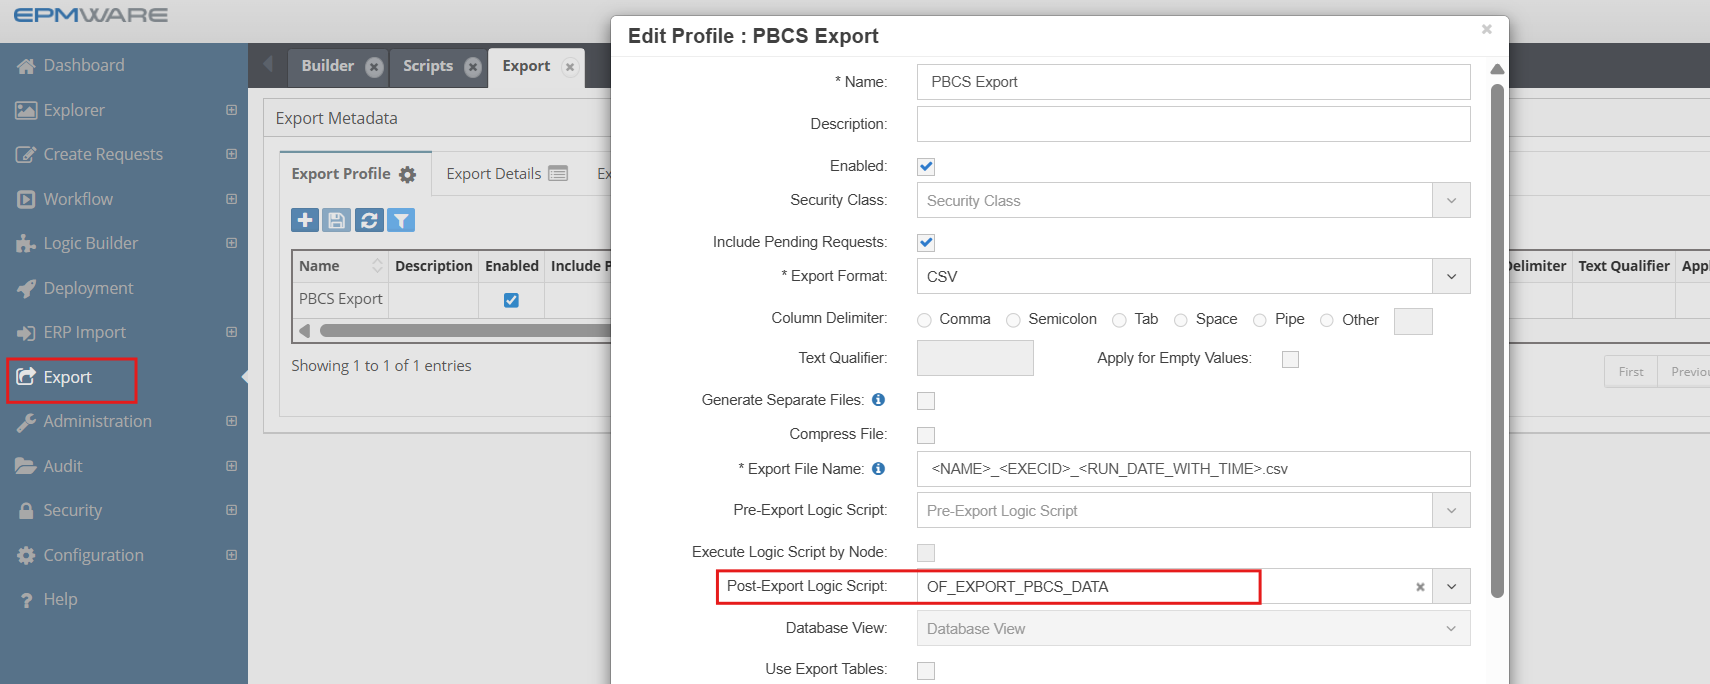Toggle Include Pending Requests checkbox
Viewport: 1710px width, 684px height.
point(926,242)
